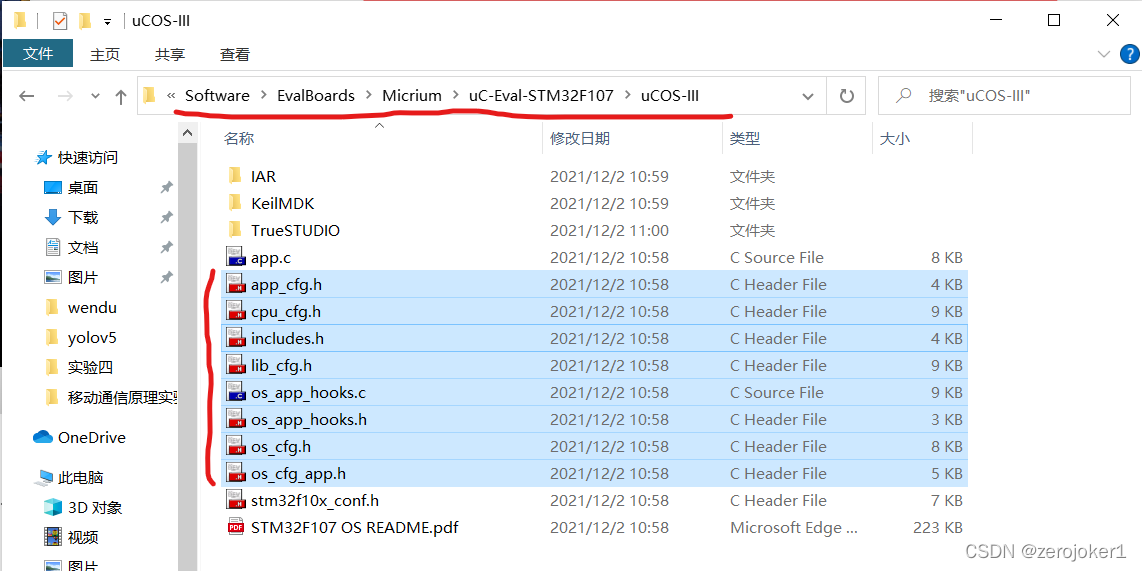Image resolution: width=1142 pixels, height=571 pixels.
Task: Click the stm32f10x_conf.h file icon
Action: (x=235, y=500)
